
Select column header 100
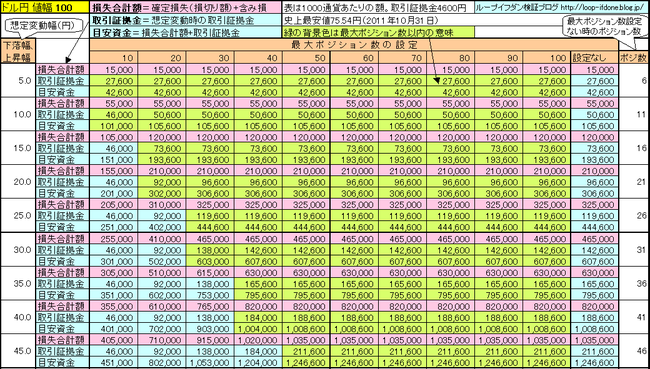coord(547,58)
